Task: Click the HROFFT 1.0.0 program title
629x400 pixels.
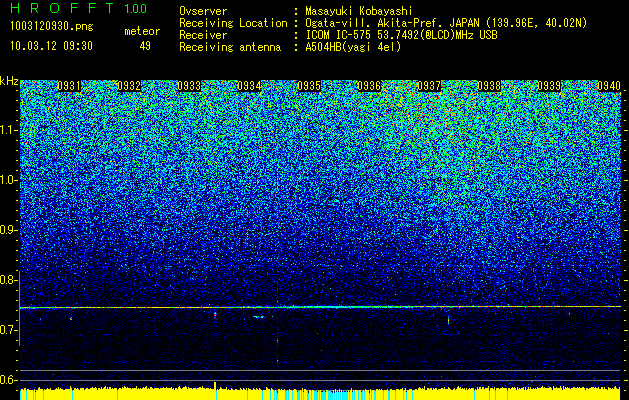Action: [79, 8]
